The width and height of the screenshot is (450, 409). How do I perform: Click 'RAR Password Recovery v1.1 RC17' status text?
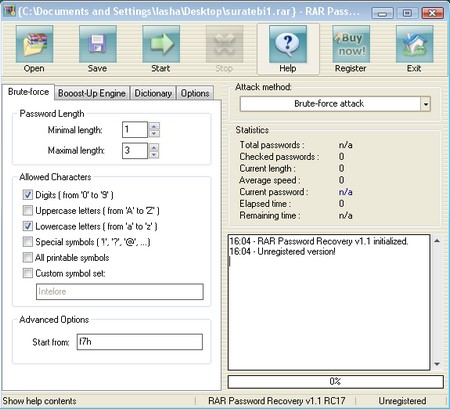tap(277, 401)
